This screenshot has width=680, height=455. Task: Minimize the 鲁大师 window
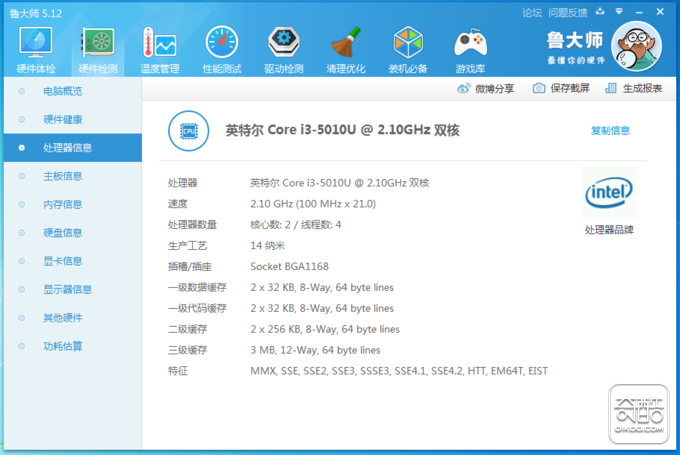[639, 13]
